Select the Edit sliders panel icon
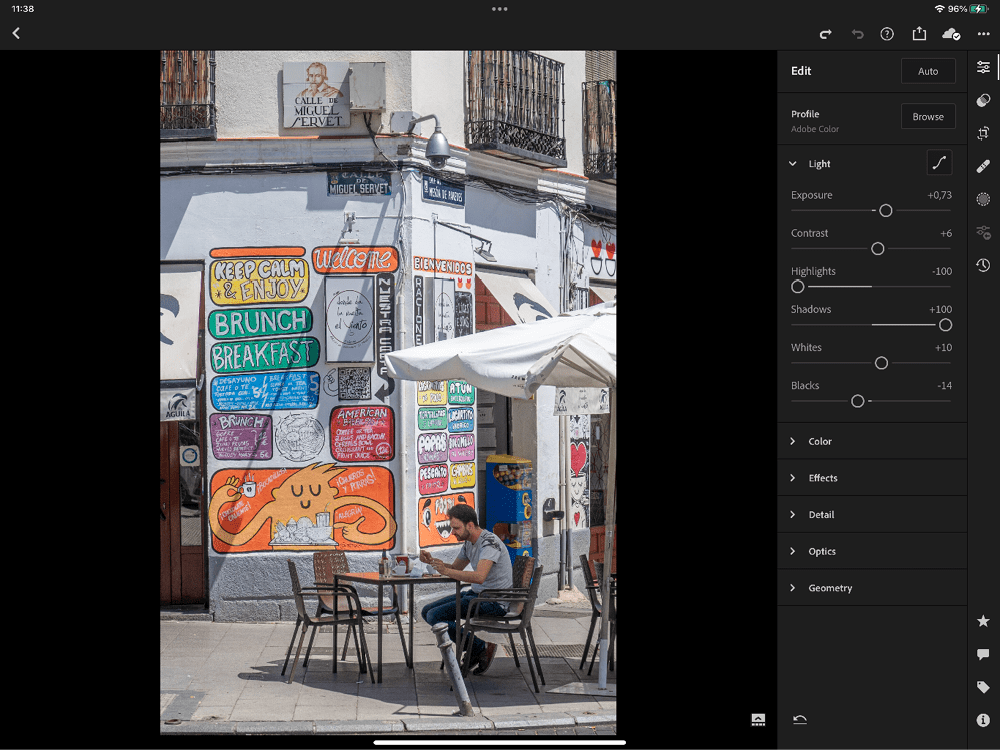Viewport: 1000px width, 750px height. (983, 67)
